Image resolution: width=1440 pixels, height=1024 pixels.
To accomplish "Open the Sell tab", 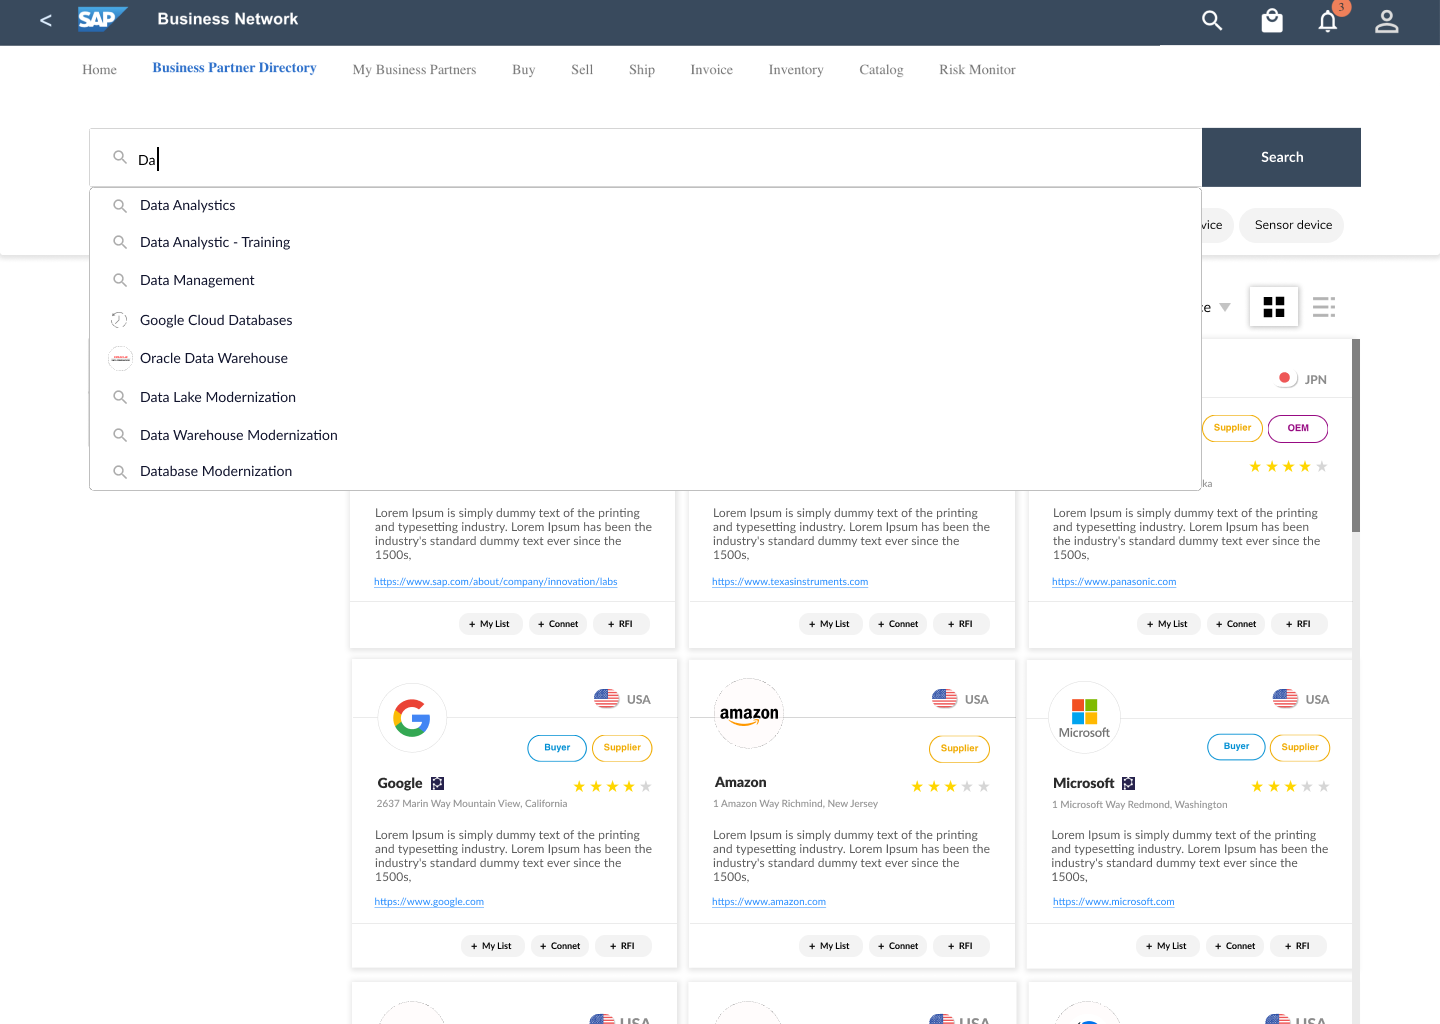I will pos(582,70).
